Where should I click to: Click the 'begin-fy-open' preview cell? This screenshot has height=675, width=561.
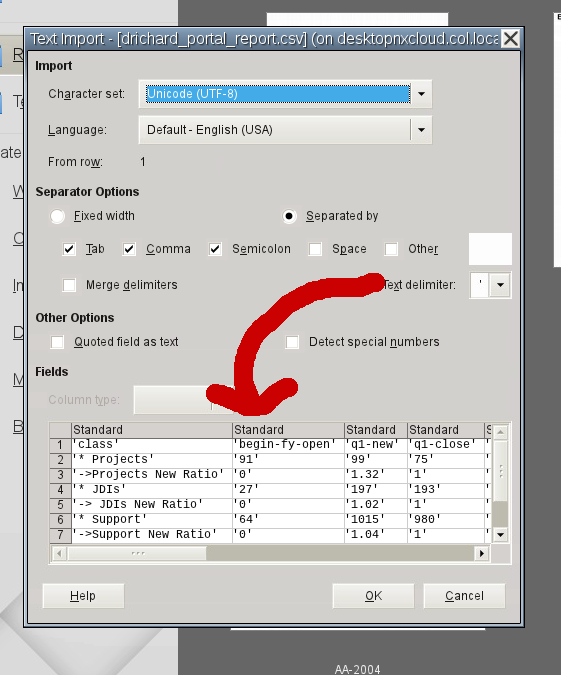click(288, 444)
